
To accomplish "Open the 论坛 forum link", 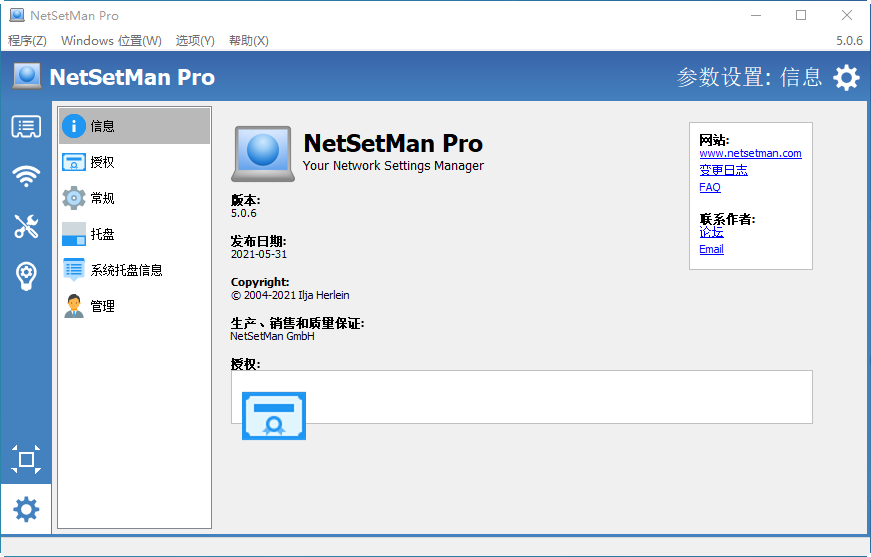I will 711,232.
